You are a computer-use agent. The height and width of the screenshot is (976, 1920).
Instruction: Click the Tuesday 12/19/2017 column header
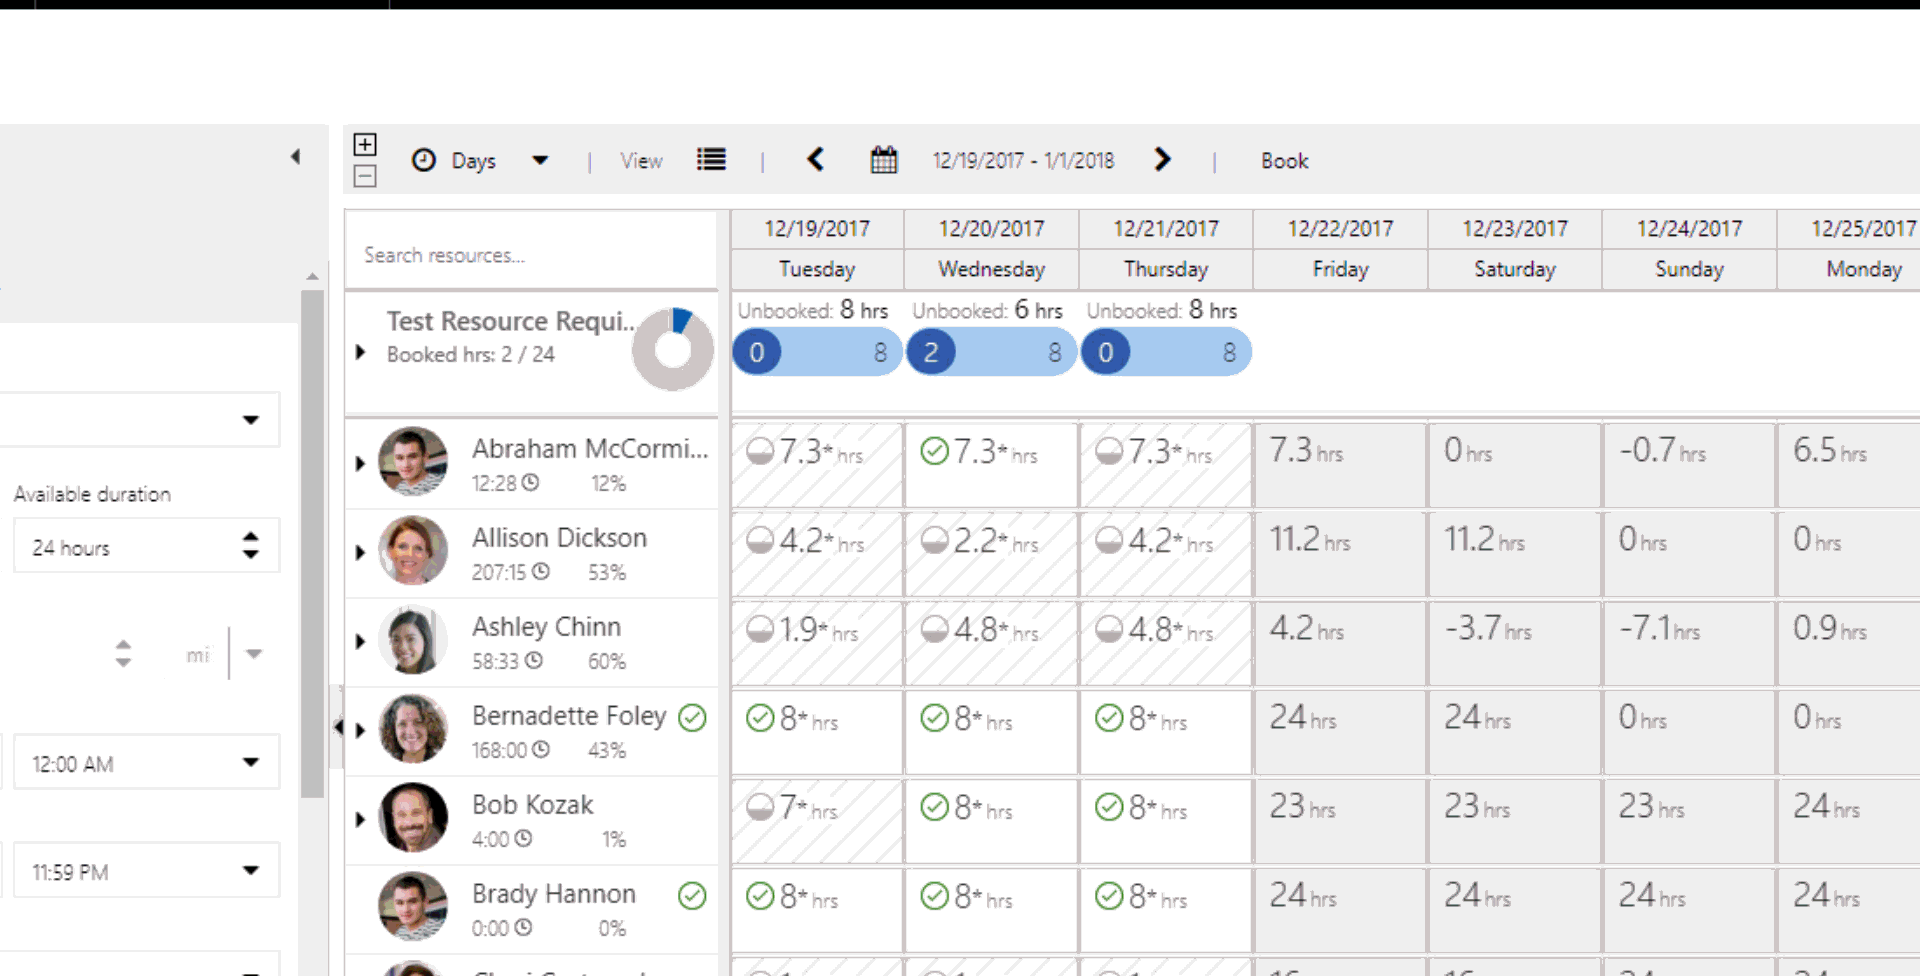(817, 249)
